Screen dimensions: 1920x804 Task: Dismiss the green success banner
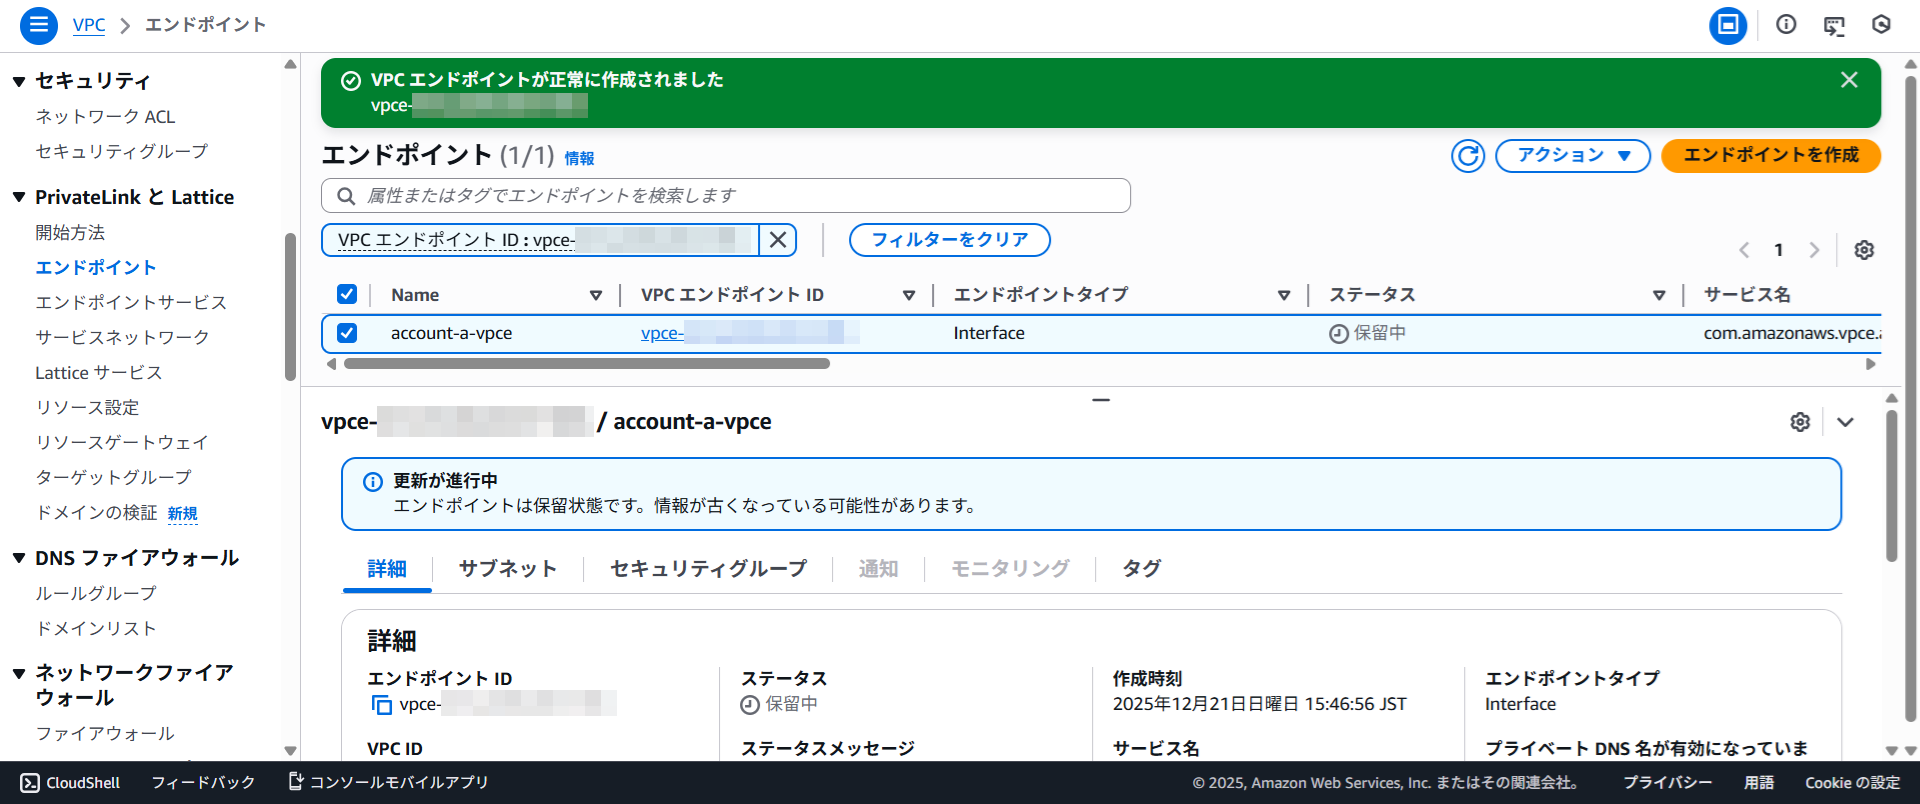point(1848,80)
